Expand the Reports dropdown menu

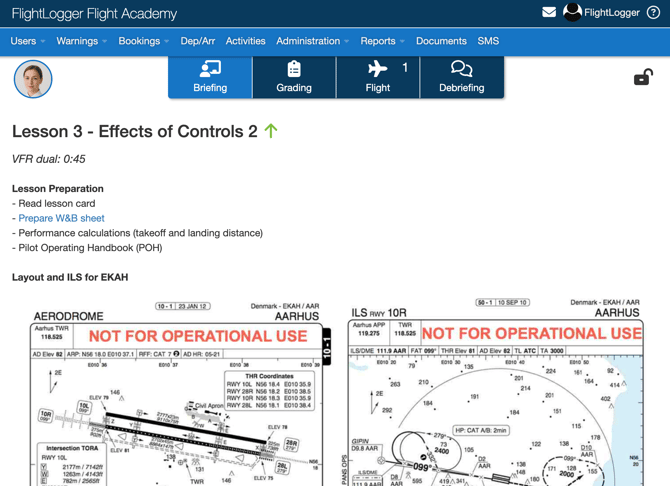coord(382,41)
